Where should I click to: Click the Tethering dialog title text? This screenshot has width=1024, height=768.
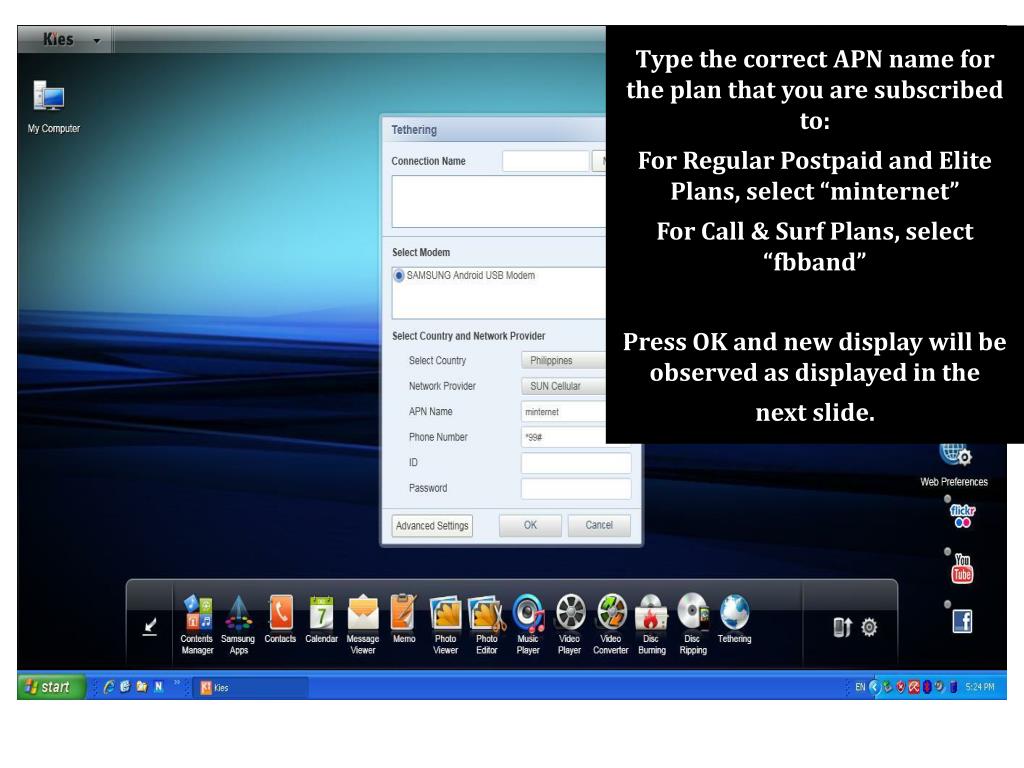414,130
